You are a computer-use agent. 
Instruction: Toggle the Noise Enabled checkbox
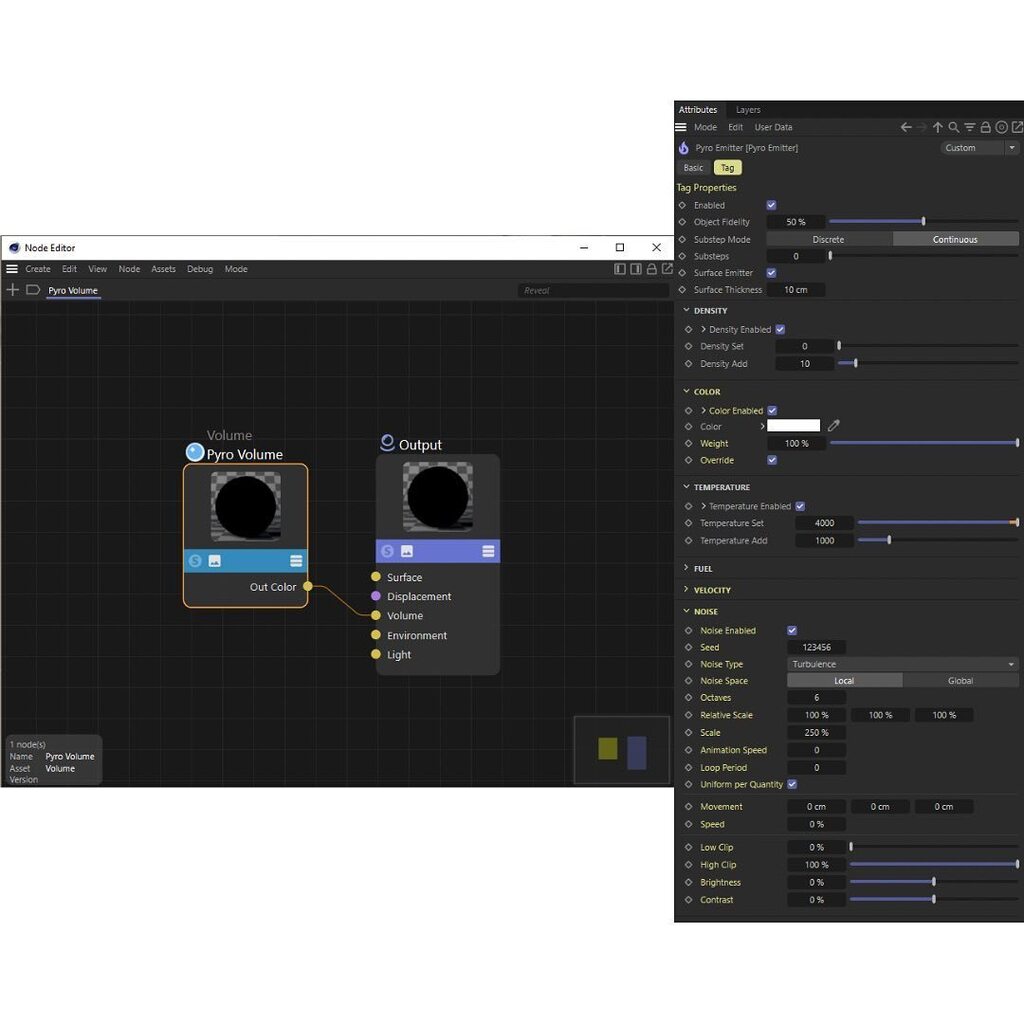[x=792, y=630]
